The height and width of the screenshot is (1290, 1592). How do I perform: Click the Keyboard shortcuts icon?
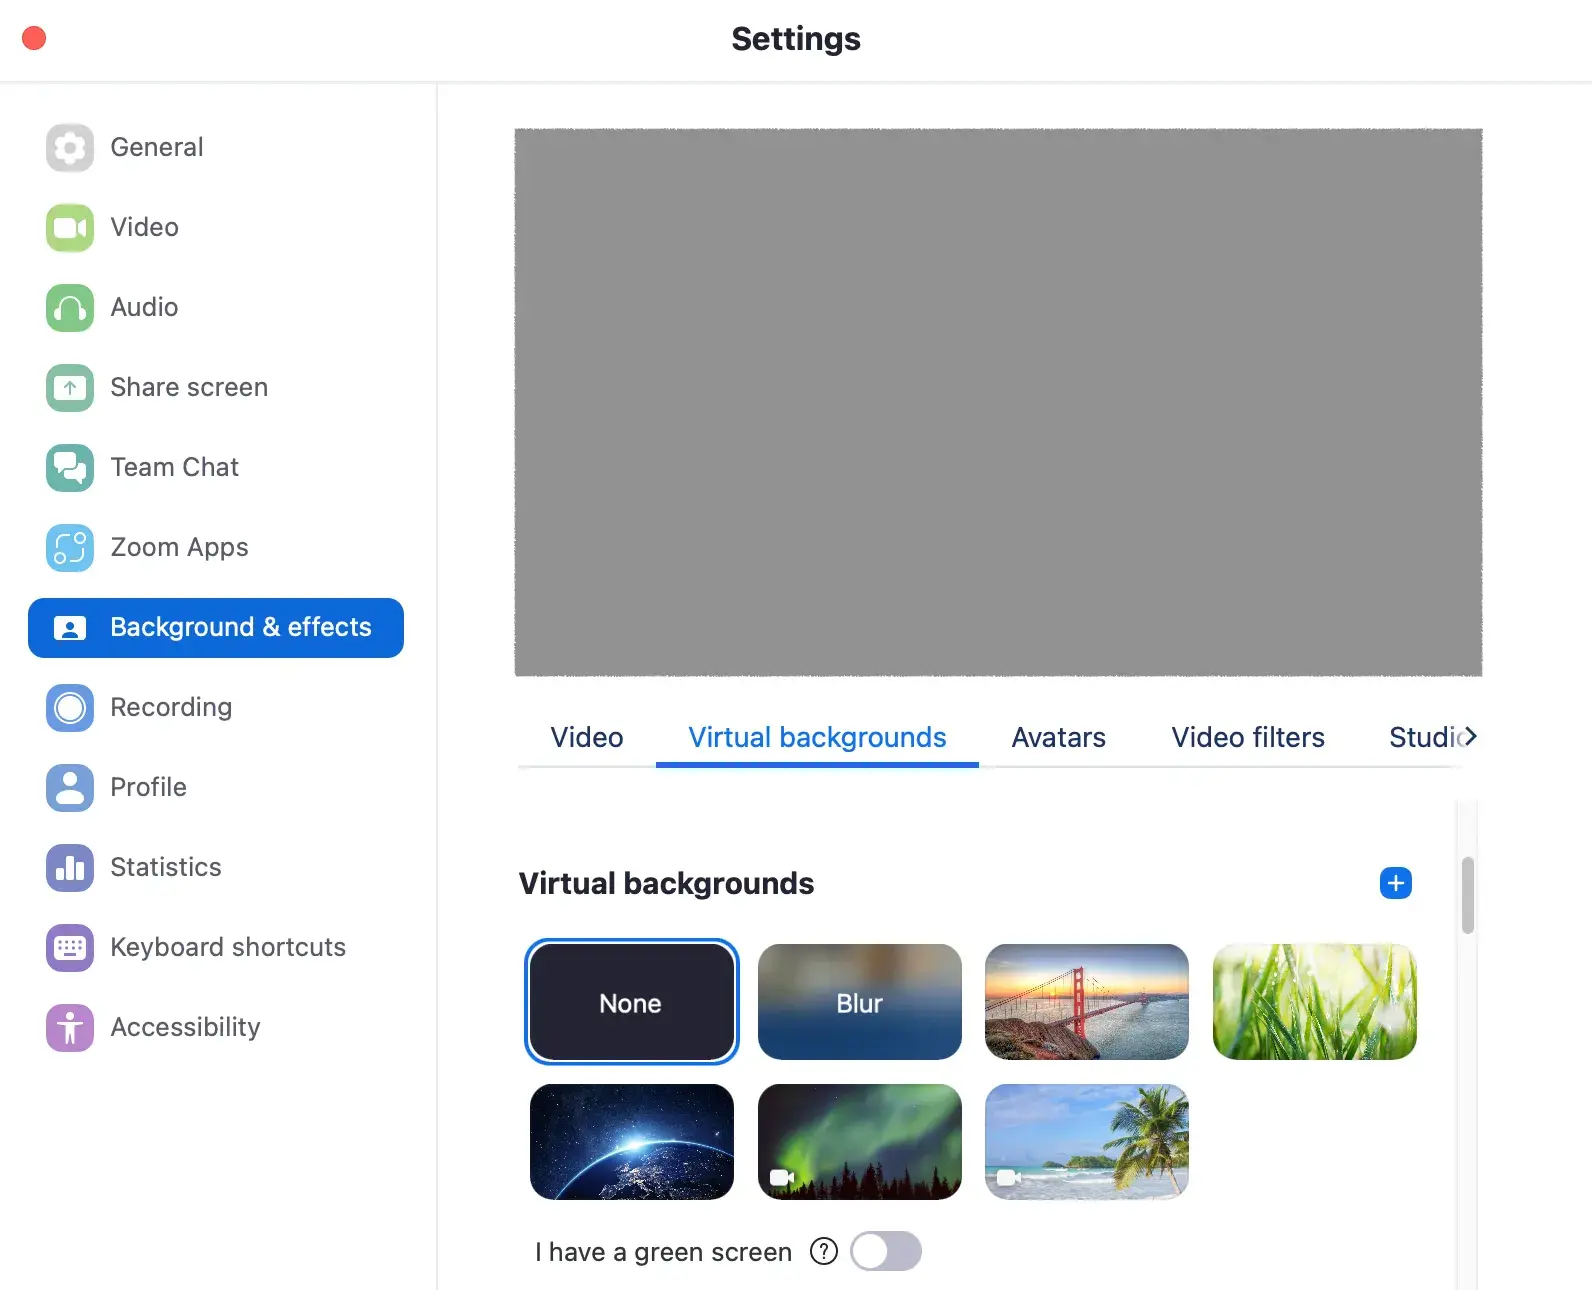(x=70, y=948)
